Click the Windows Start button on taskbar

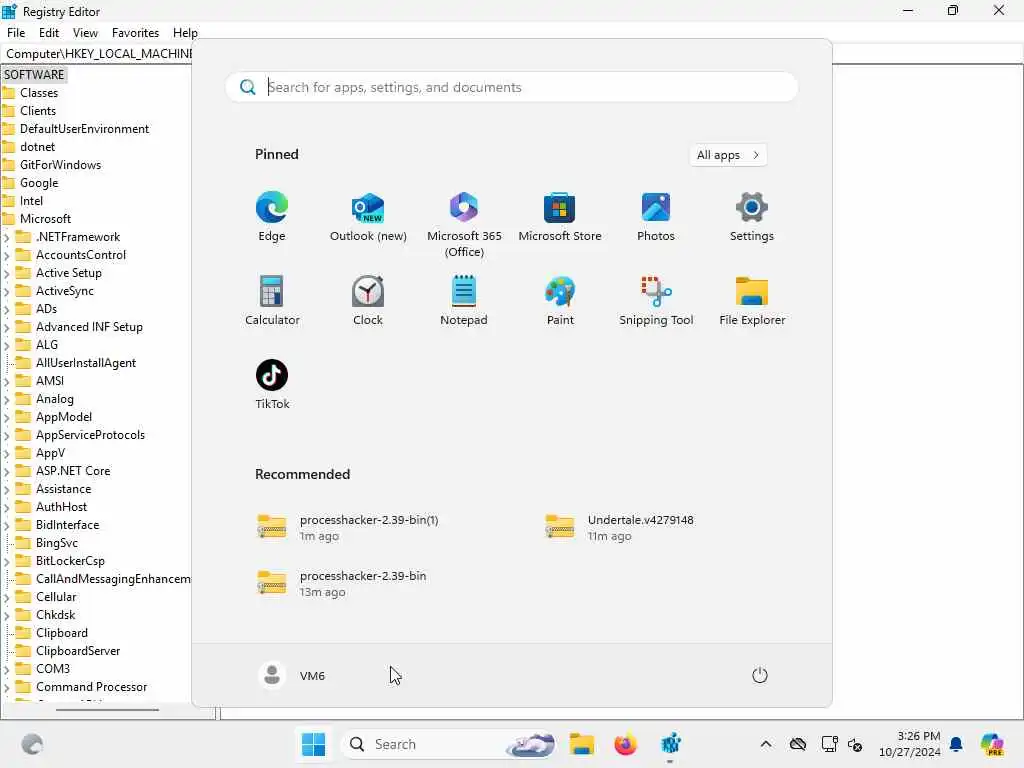pos(313,744)
